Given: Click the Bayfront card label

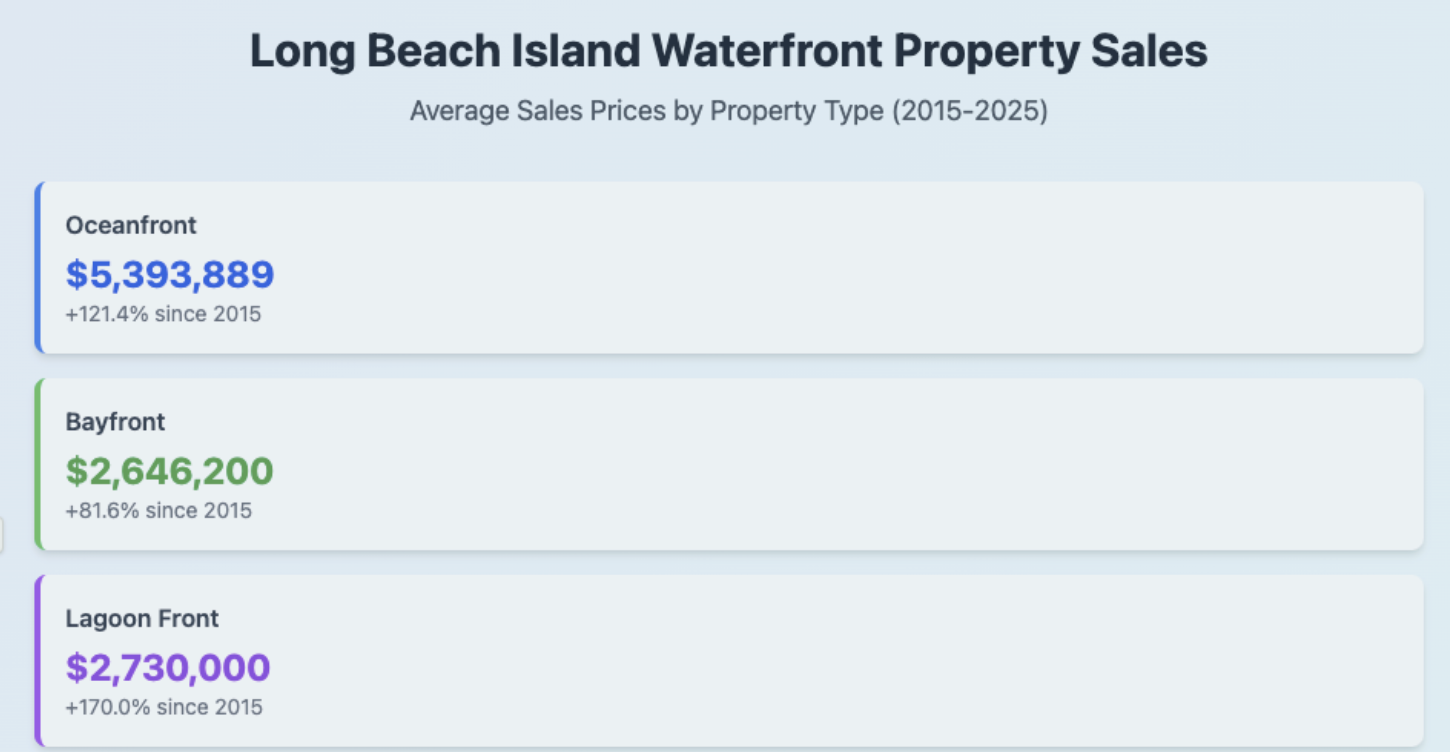Looking at the screenshot, I should point(115,422).
